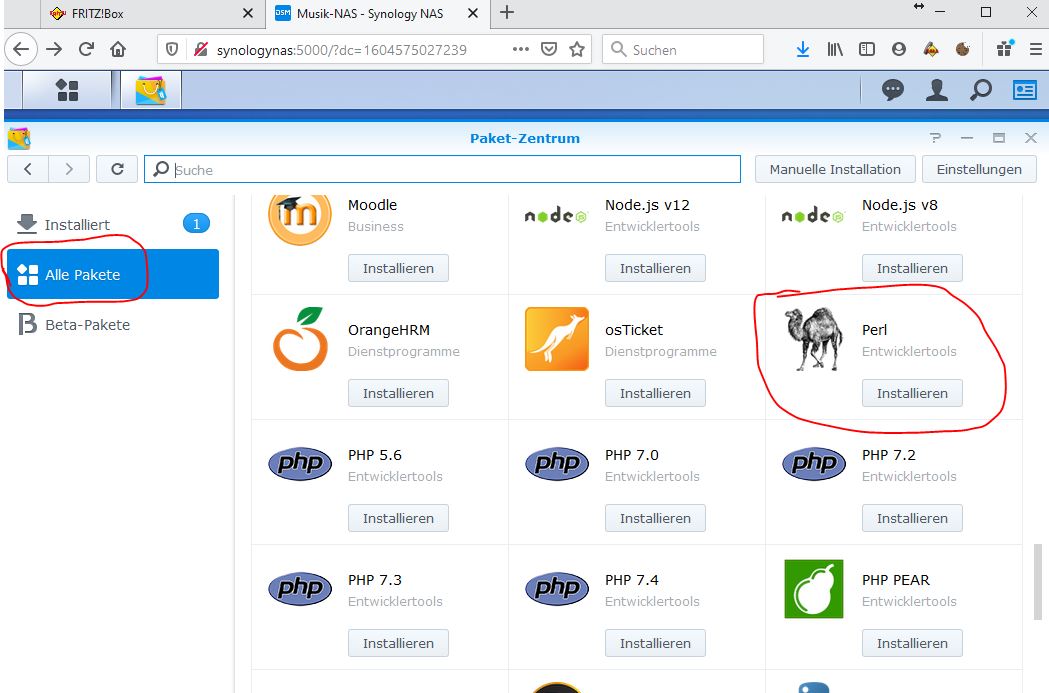This screenshot has width=1049, height=693.
Task: Click the DSM search magnifier icon
Action: pyautogui.click(x=981, y=90)
